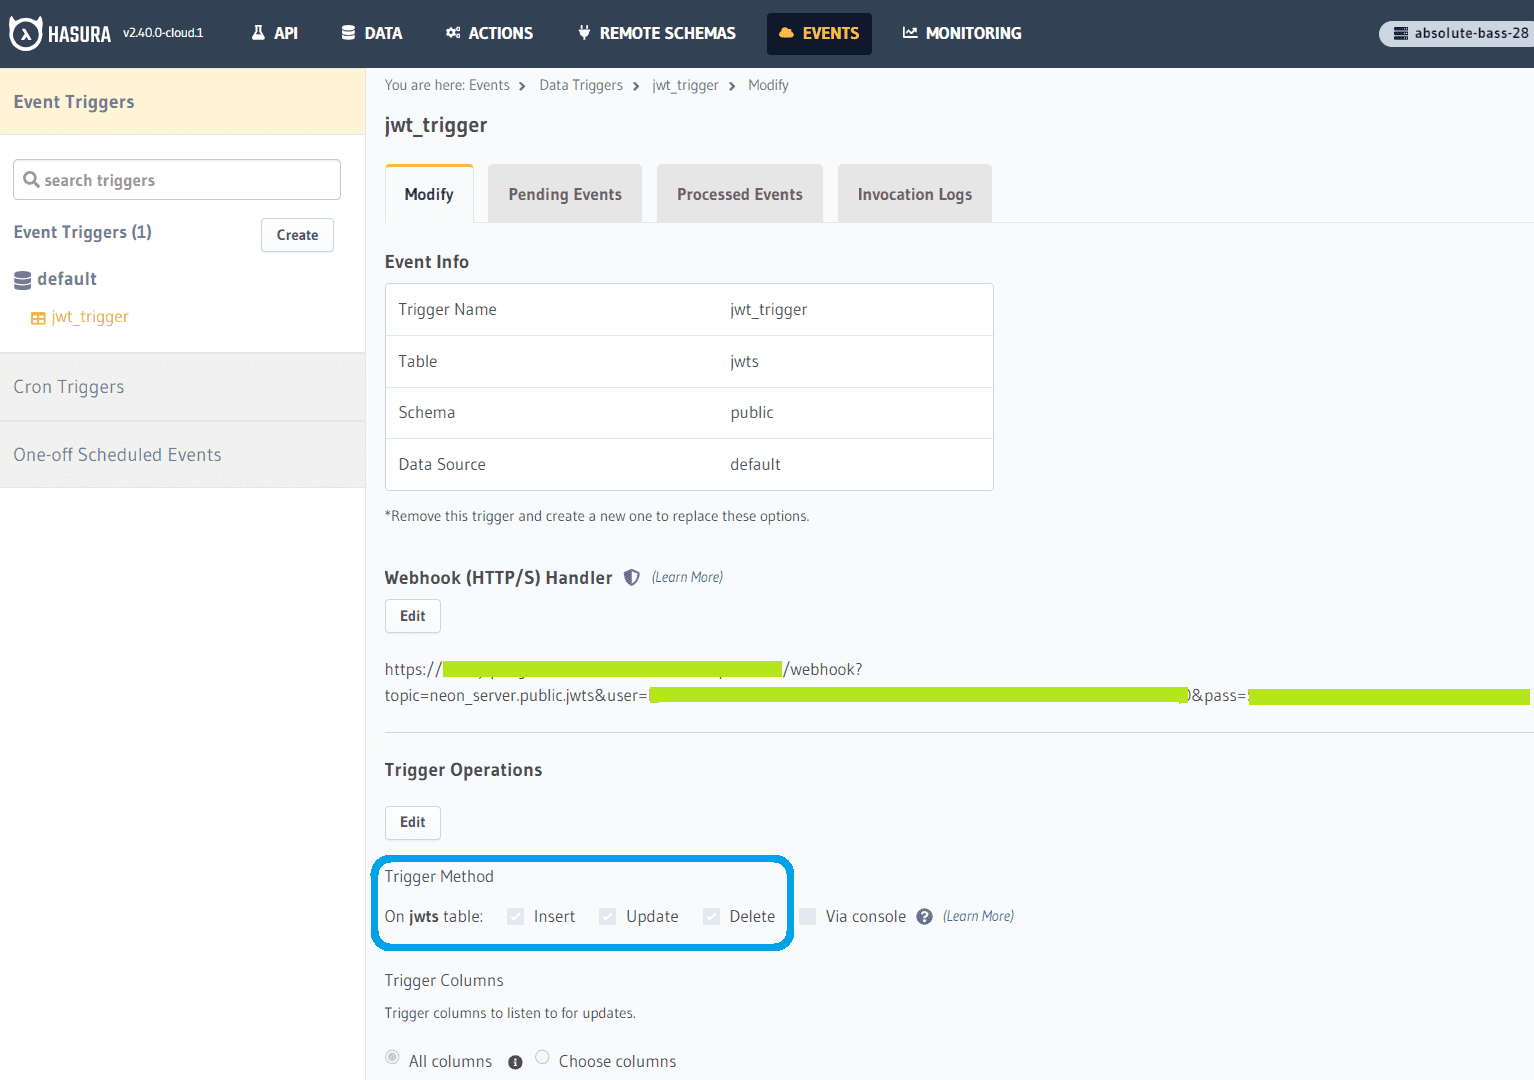
Task: Click the server icon beside absolute-bass-28
Action: [x=1401, y=33]
